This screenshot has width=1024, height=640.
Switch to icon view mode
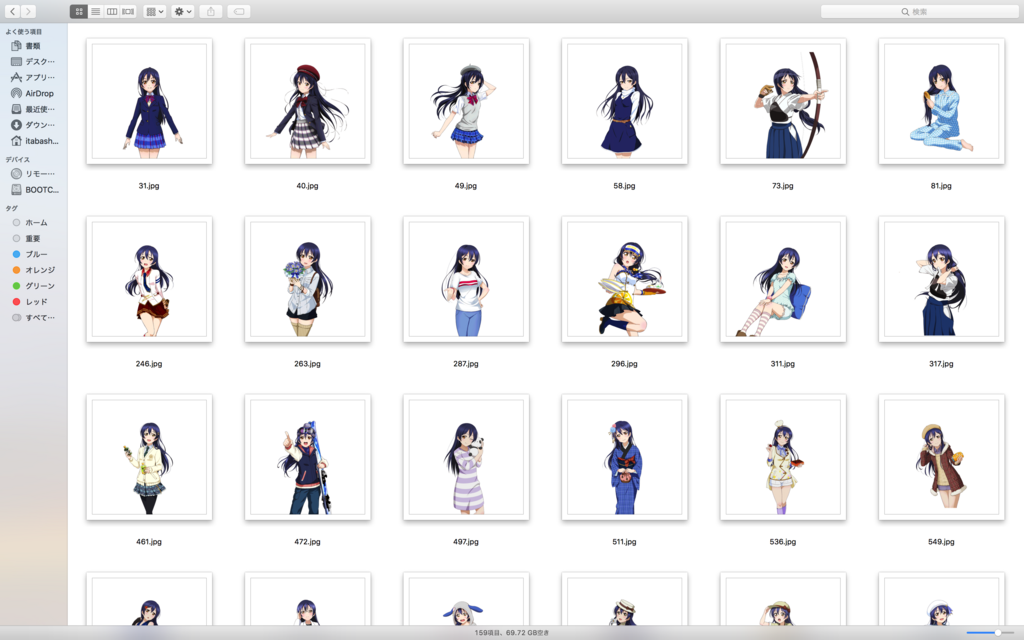79,11
